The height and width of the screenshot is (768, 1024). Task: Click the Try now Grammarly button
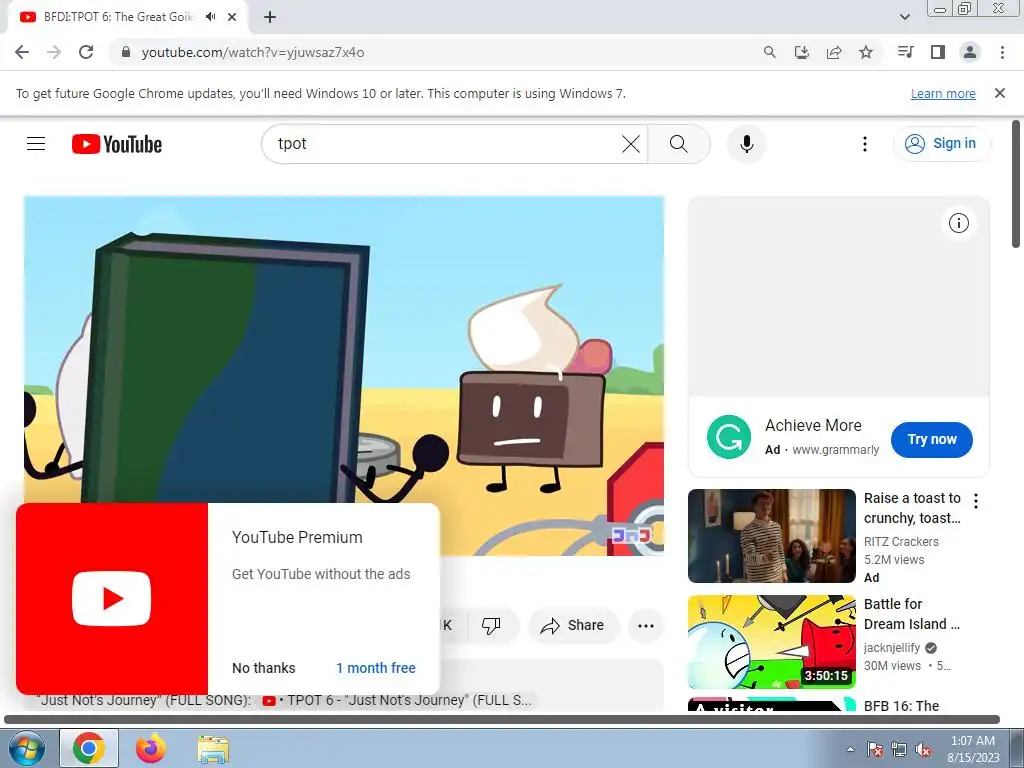[932, 440]
